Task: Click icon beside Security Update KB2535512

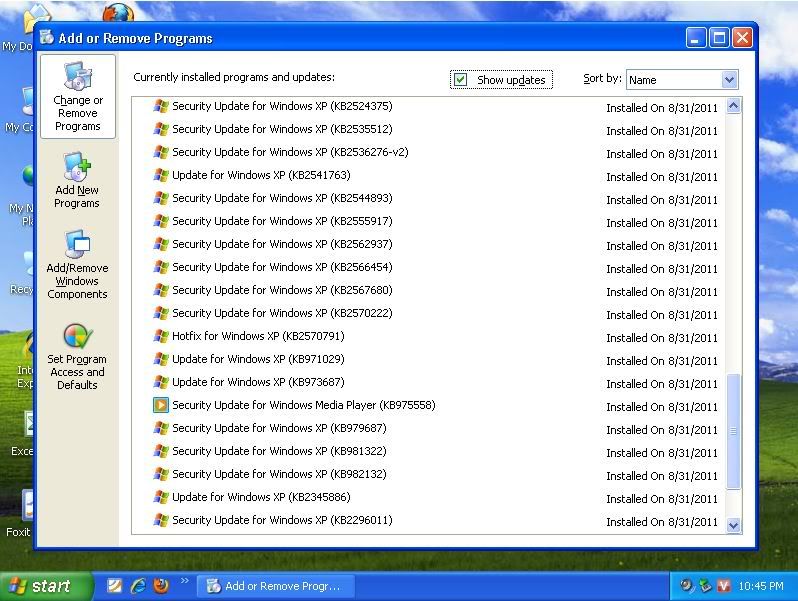Action: pos(161,129)
